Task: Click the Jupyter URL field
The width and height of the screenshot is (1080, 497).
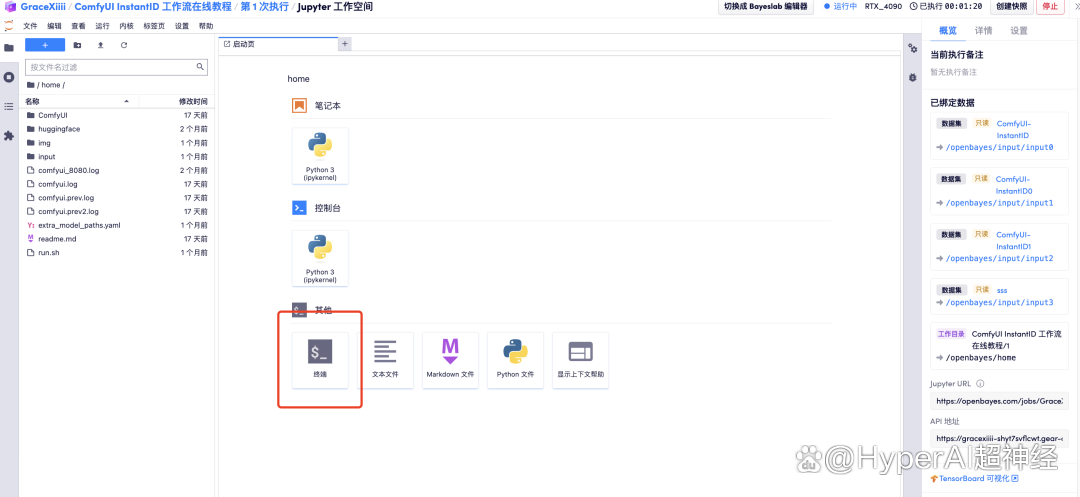Action: coord(999,401)
